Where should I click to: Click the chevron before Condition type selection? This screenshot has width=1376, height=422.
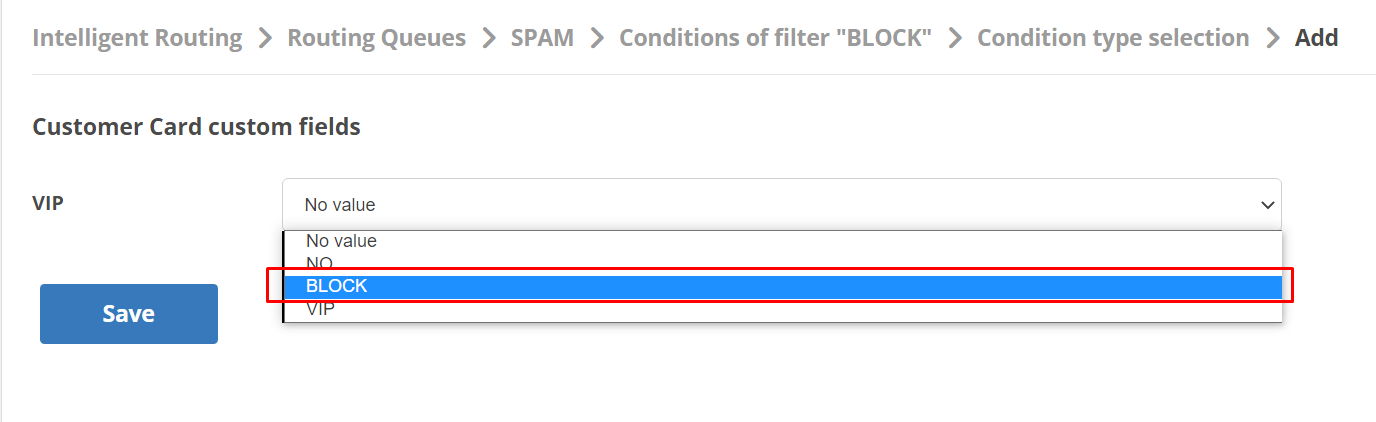pyautogui.click(x=955, y=39)
